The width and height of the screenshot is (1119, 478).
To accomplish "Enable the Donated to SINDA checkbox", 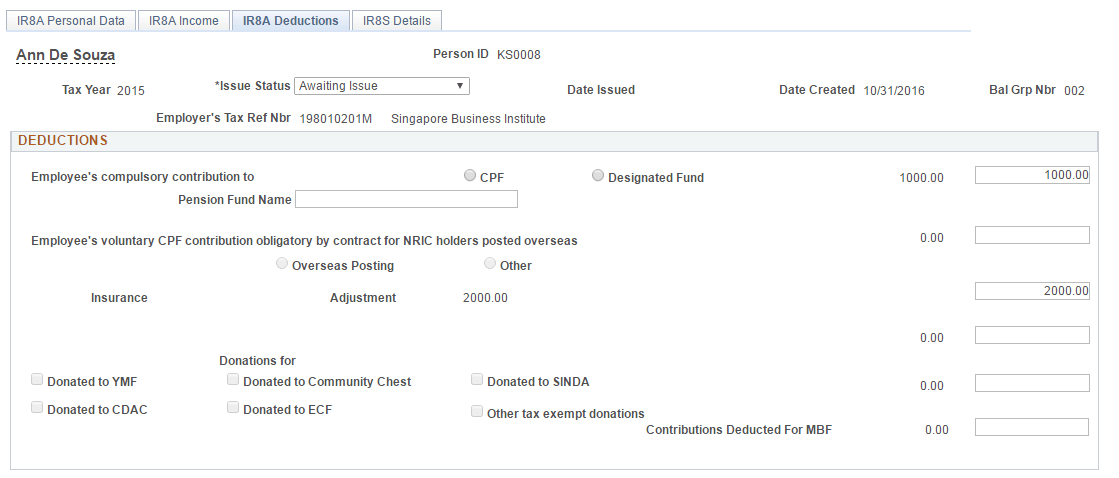I will point(477,380).
